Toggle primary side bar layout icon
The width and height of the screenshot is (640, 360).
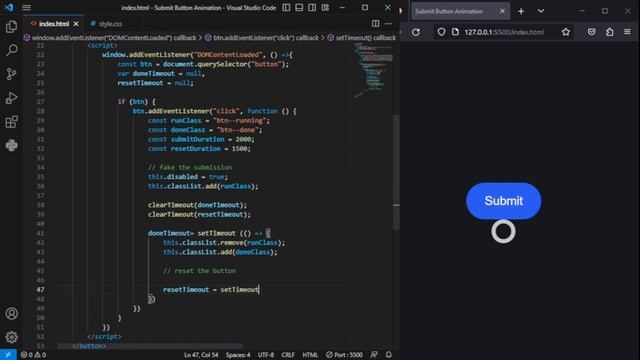coord(286,7)
